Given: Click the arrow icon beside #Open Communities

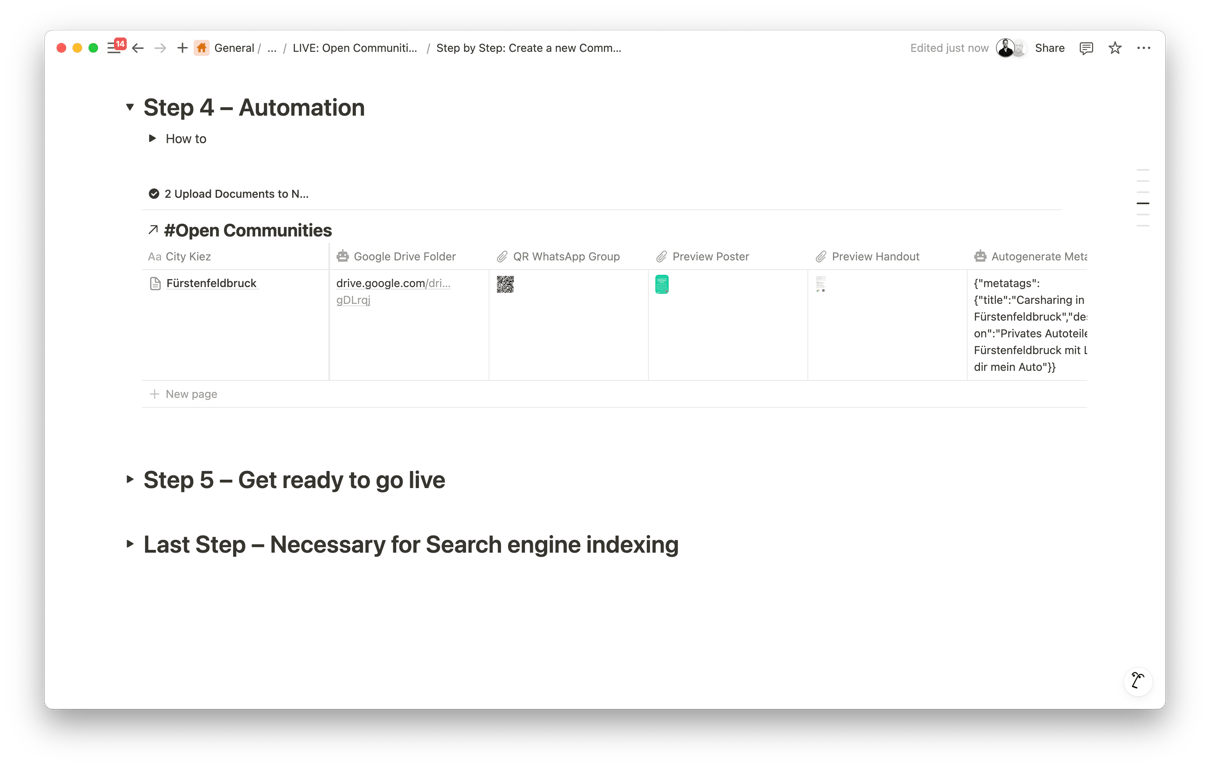Looking at the screenshot, I should coord(153,230).
